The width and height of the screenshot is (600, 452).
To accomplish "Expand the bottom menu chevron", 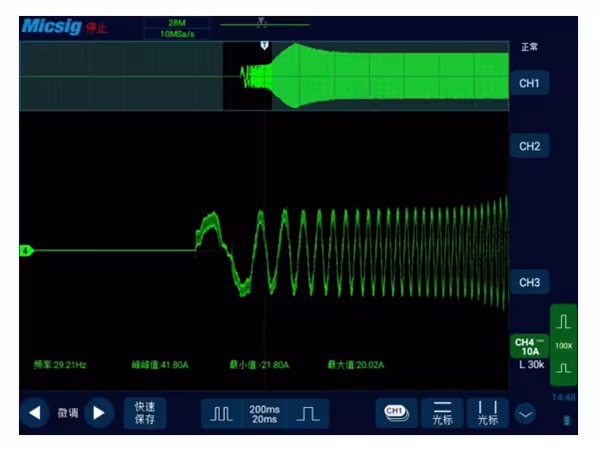I will pyautogui.click(x=525, y=414).
